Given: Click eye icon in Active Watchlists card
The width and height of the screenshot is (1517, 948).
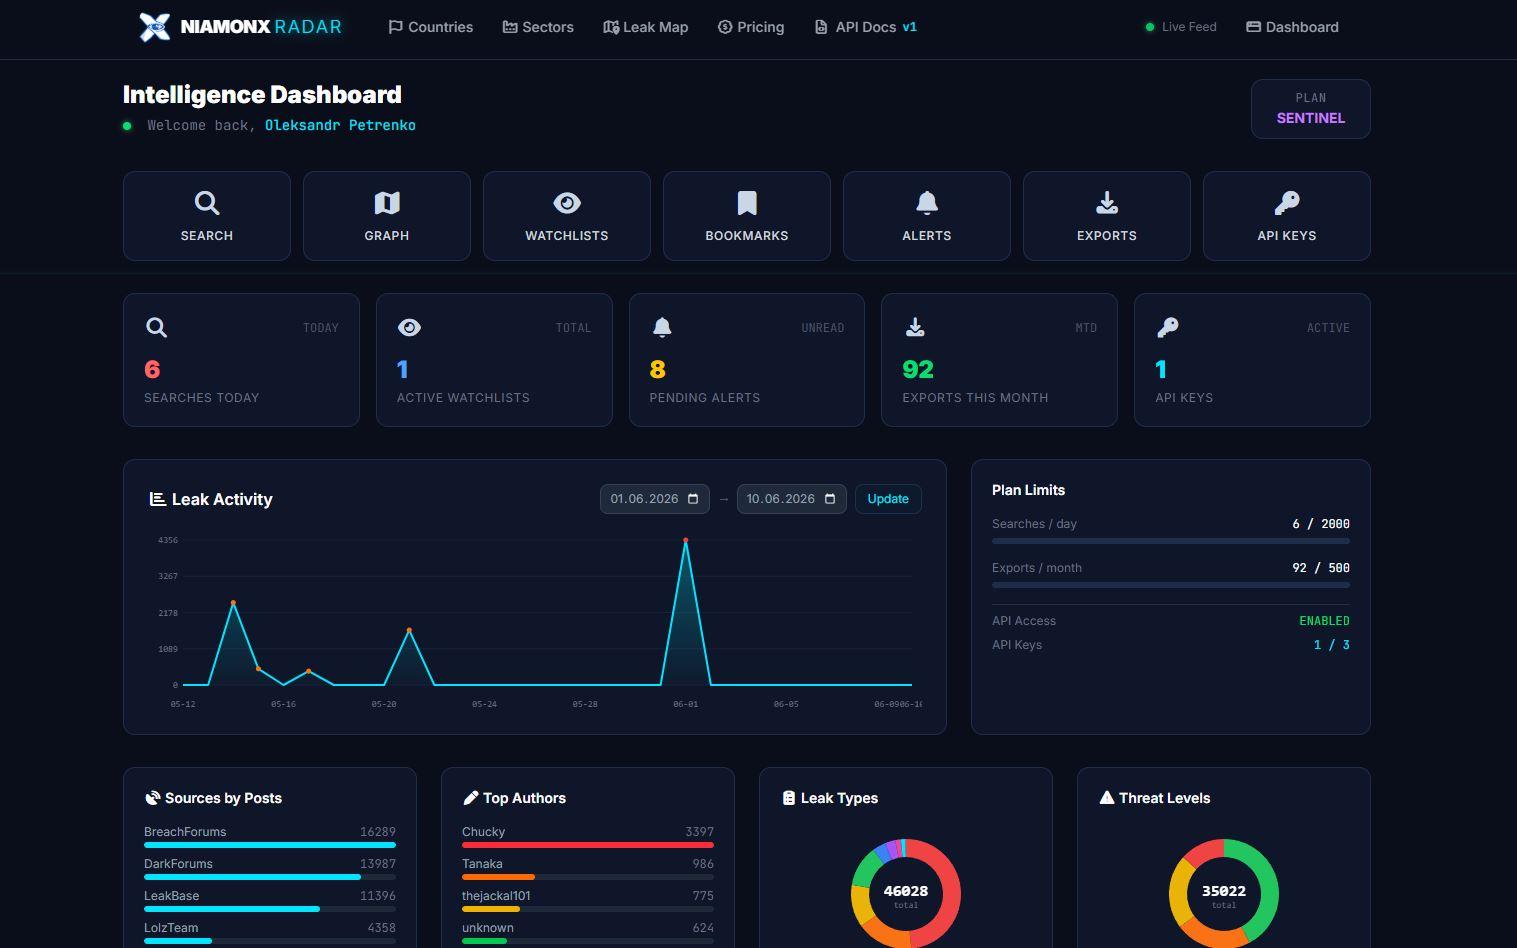Looking at the screenshot, I should [409, 327].
